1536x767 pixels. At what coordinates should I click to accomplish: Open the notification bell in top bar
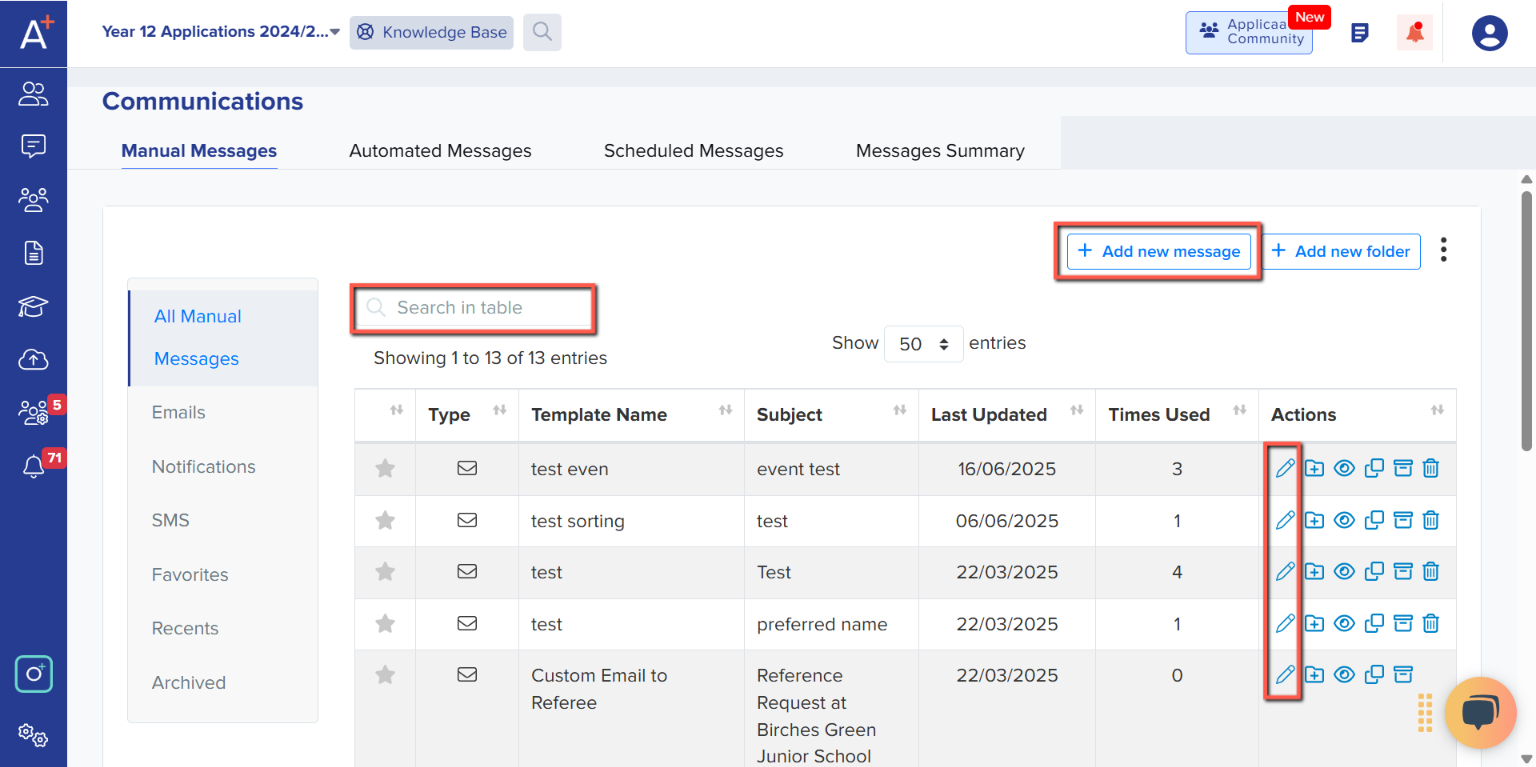pyautogui.click(x=1415, y=33)
